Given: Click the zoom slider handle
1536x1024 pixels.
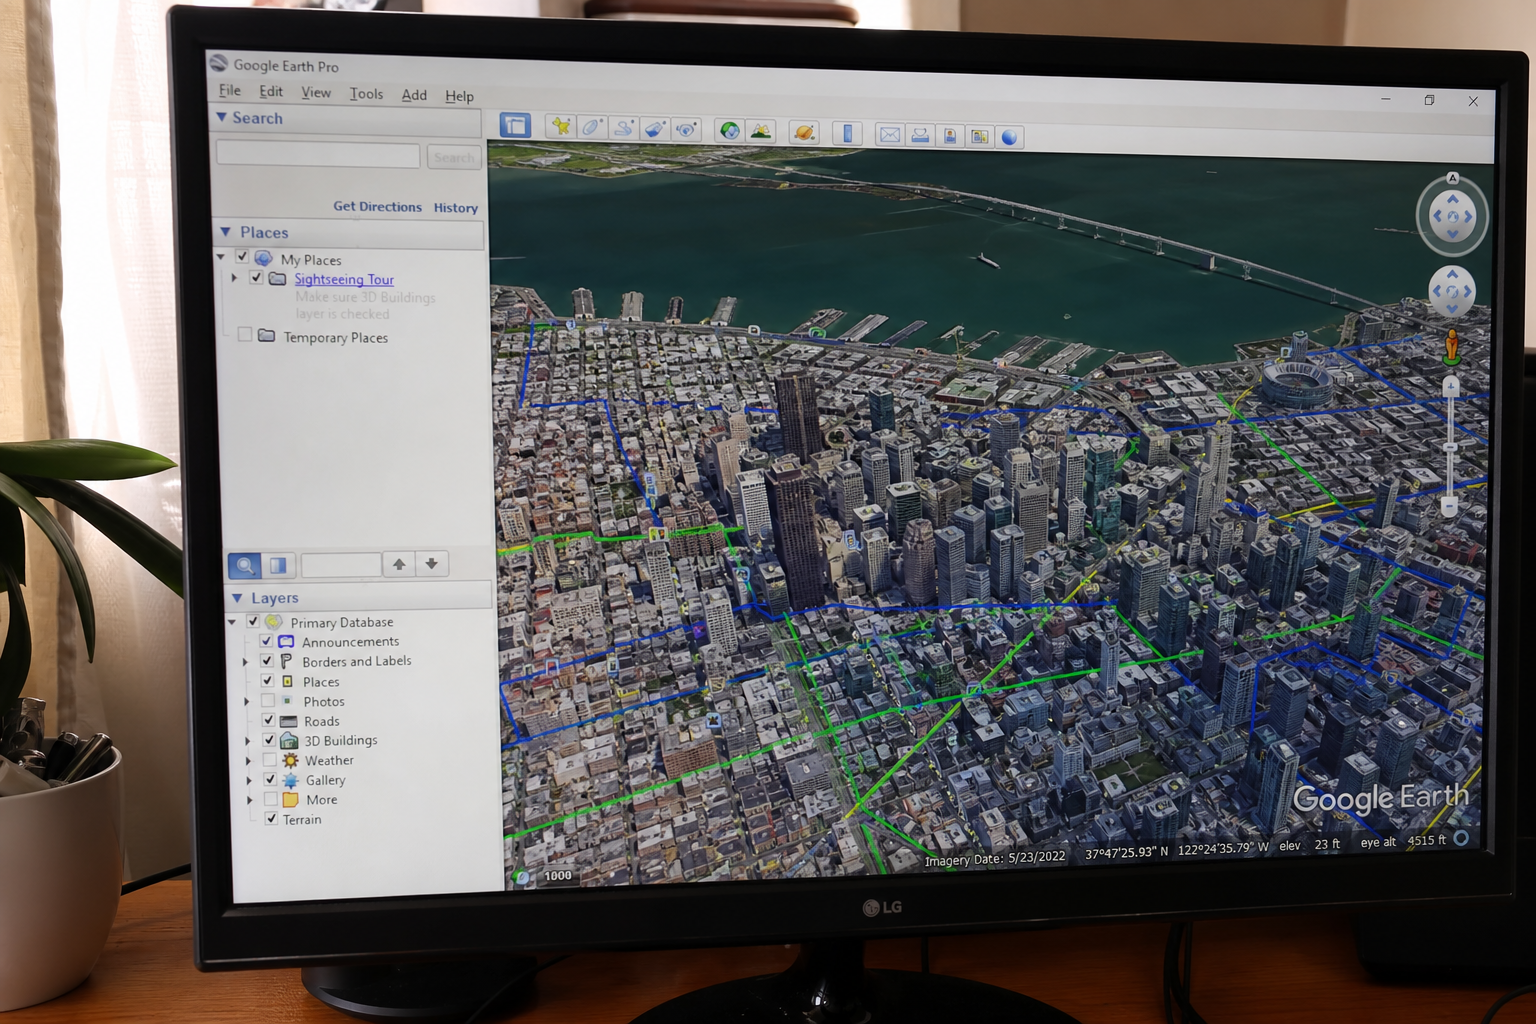Looking at the screenshot, I should point(1450,446).
